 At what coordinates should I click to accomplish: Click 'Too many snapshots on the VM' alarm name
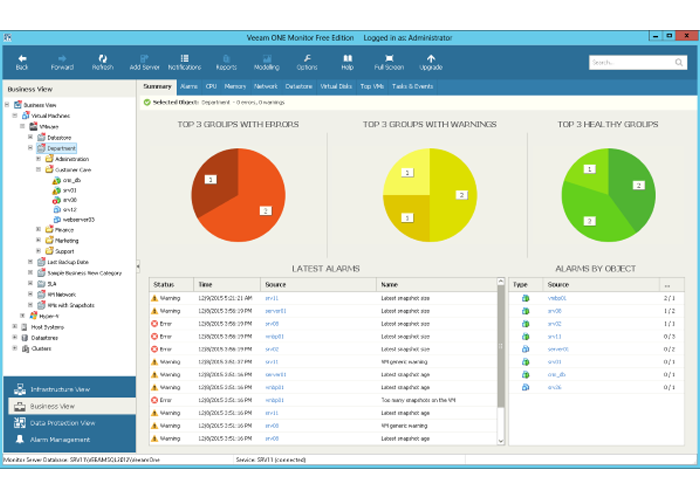[418, 400]
